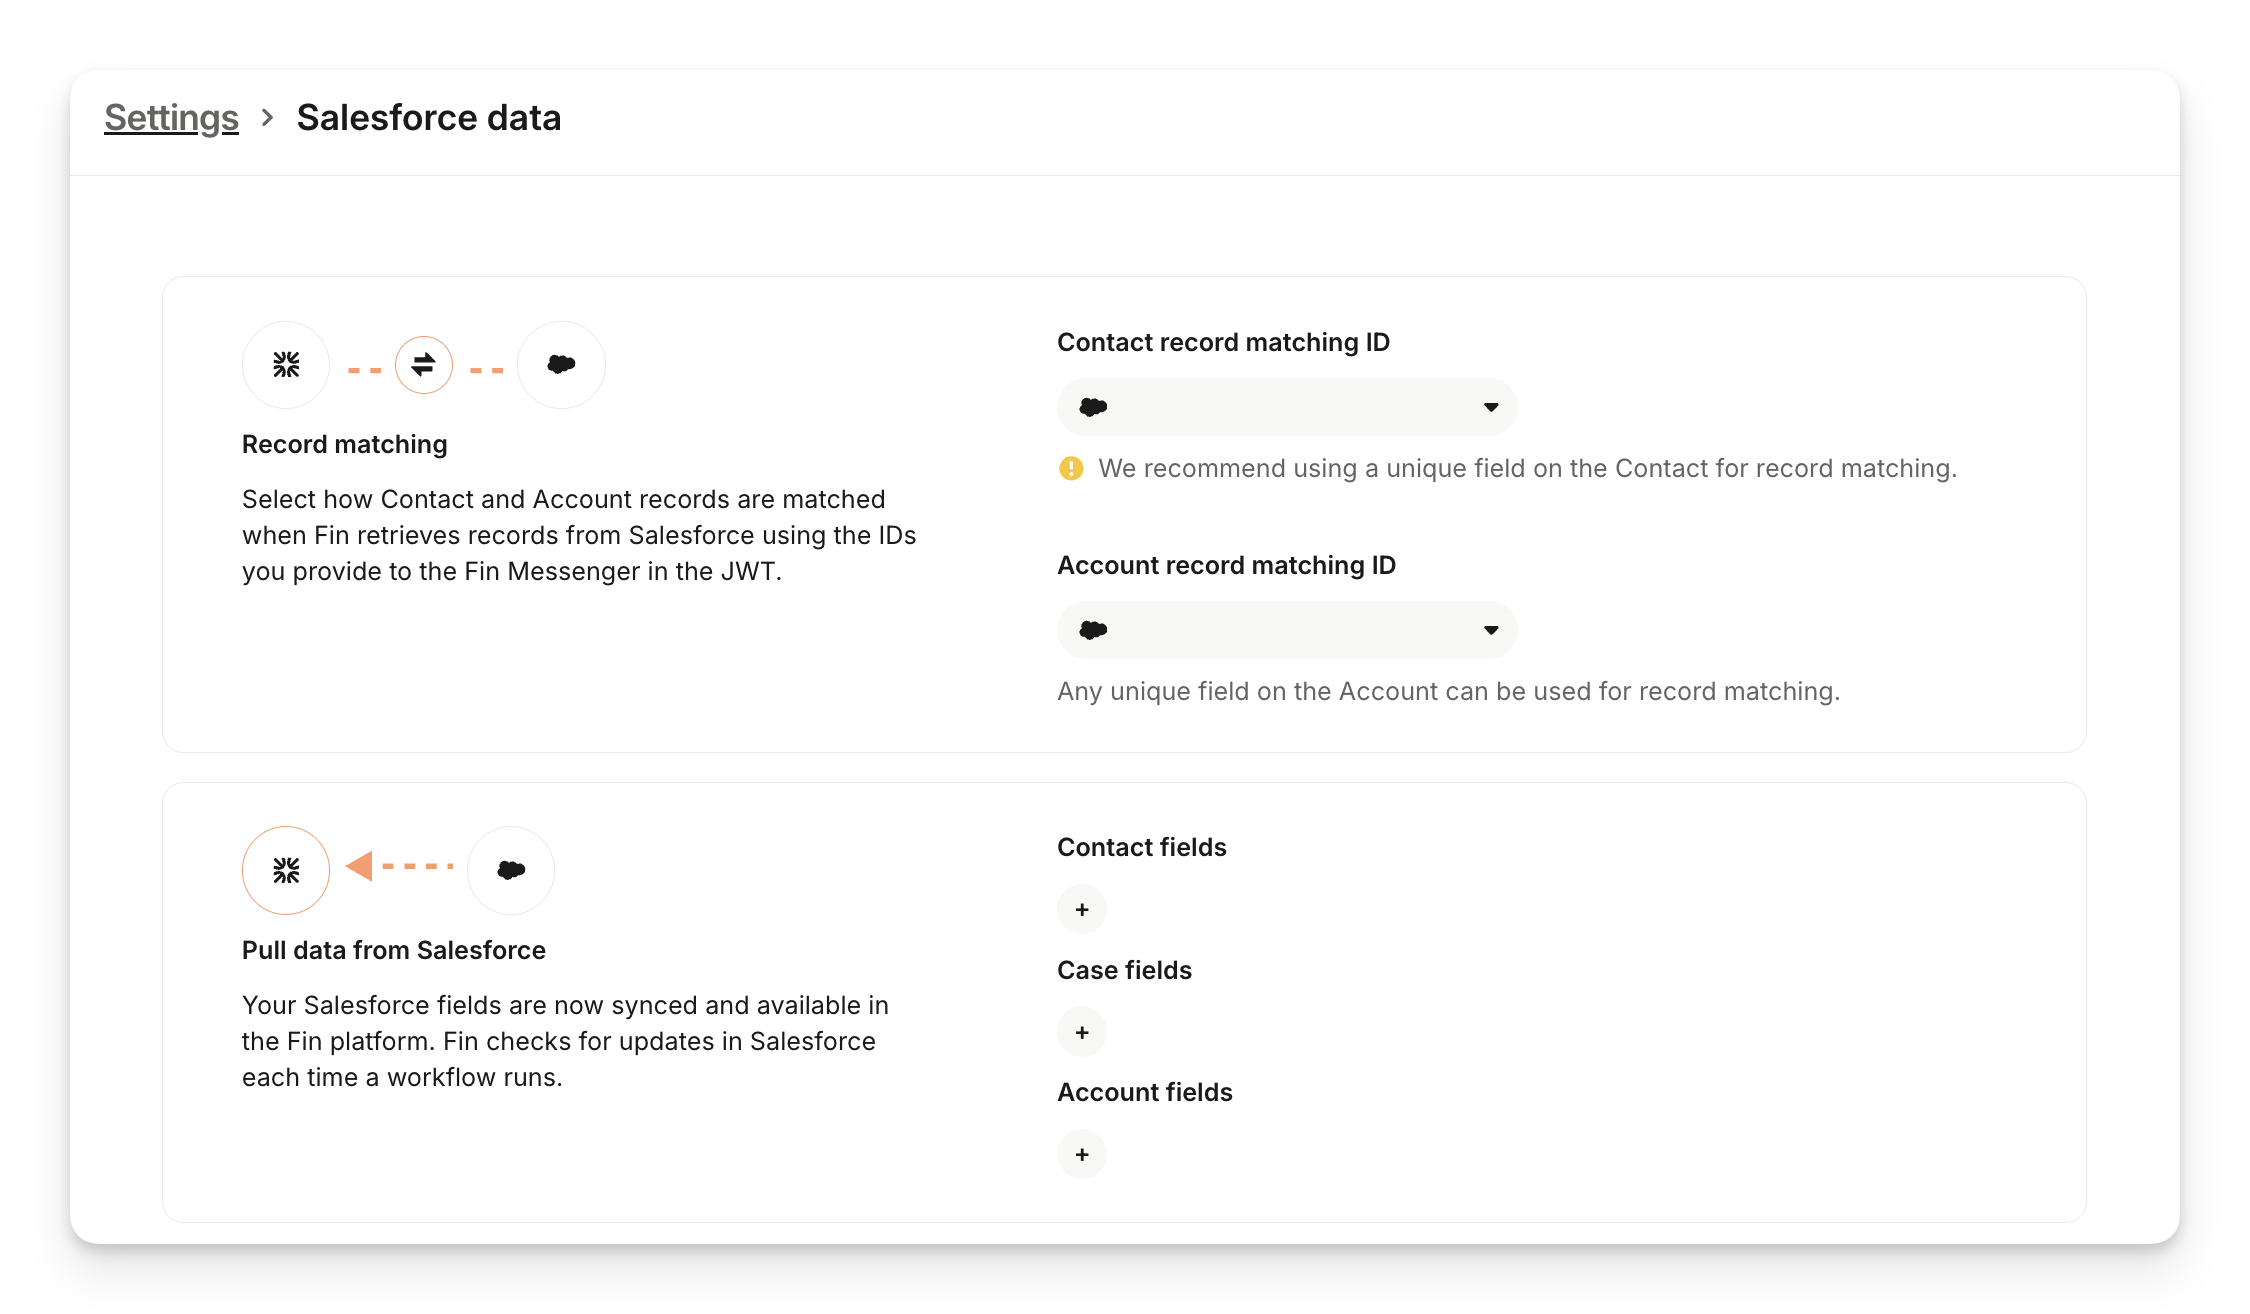2250x1314 pixels.
Task: Click the Record matching heading
Action: click(344, 445)
